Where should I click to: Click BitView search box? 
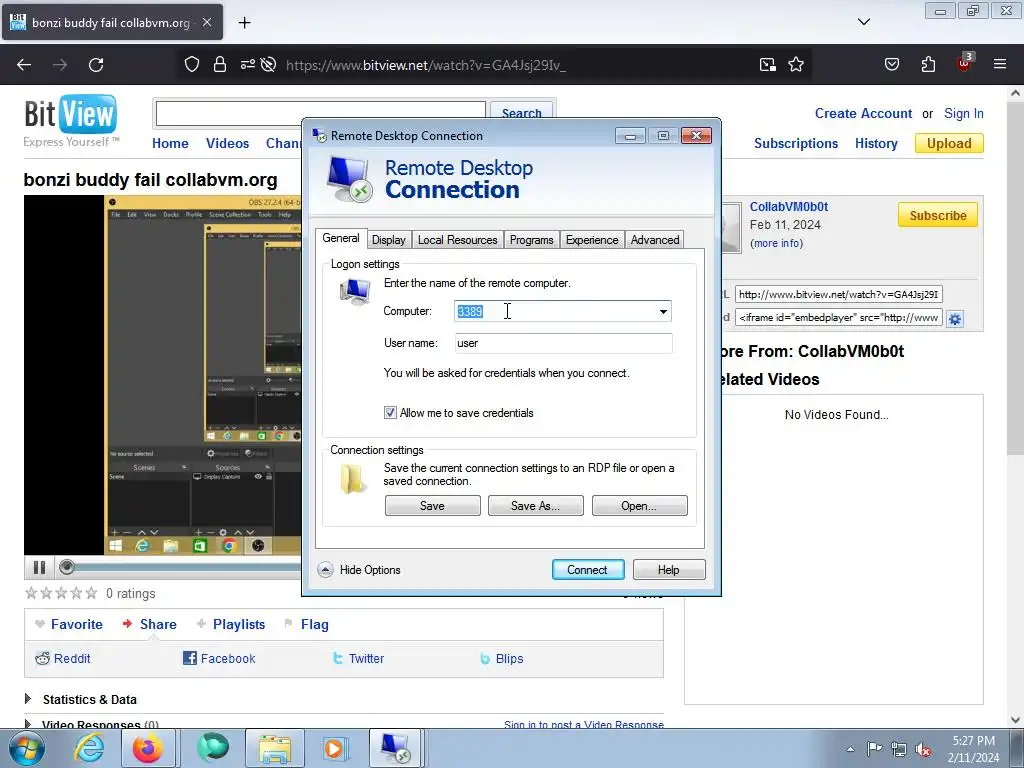(x=229, y=114)
